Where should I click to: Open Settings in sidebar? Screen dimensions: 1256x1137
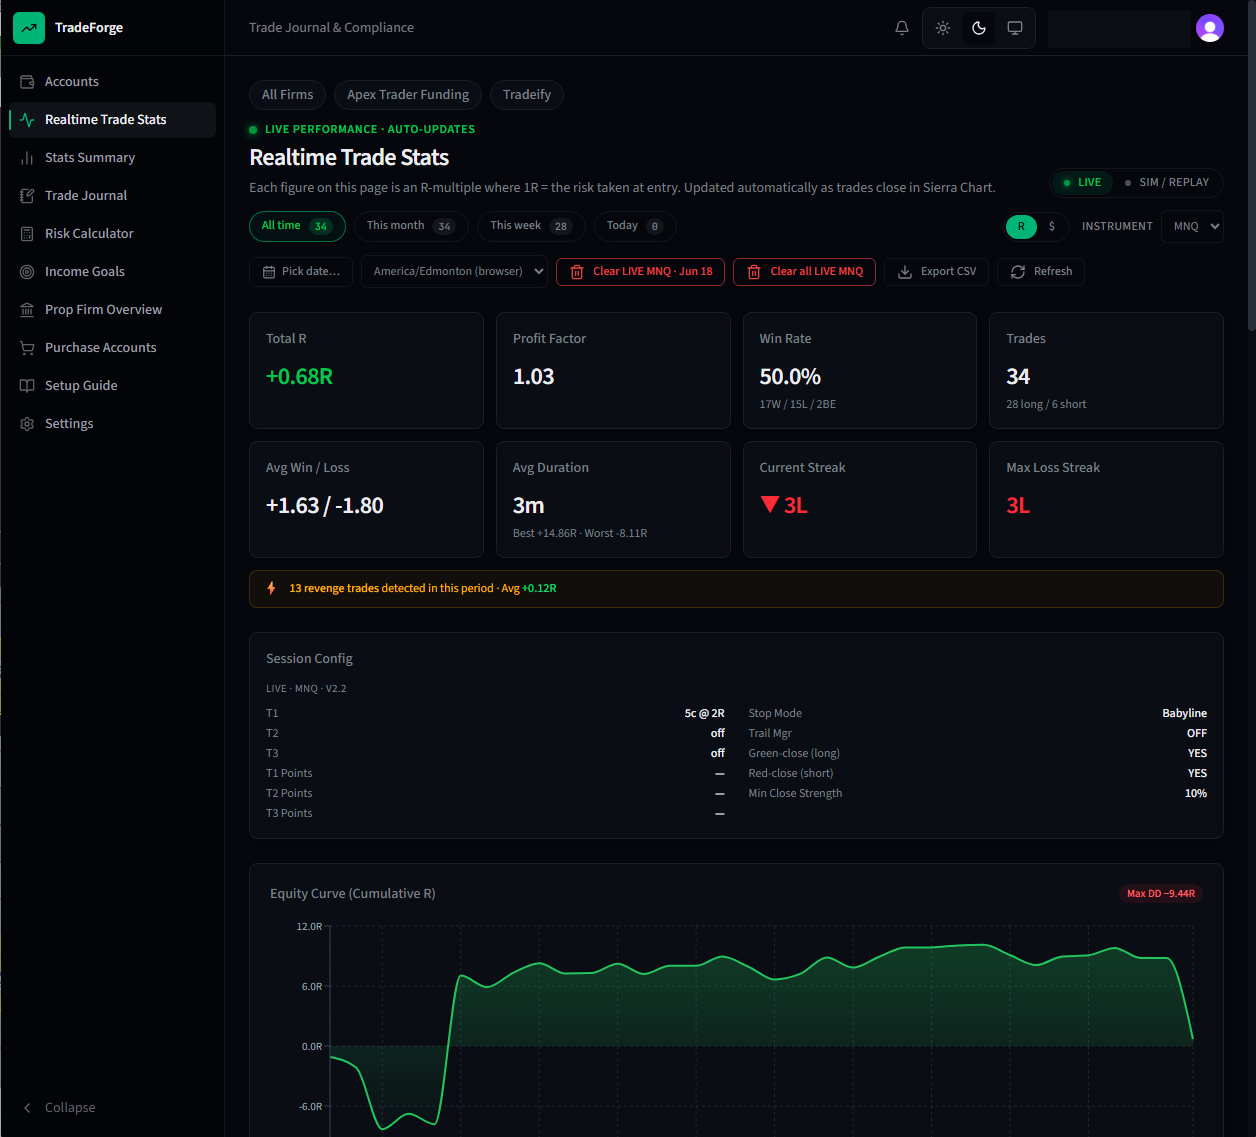(112, 424)
